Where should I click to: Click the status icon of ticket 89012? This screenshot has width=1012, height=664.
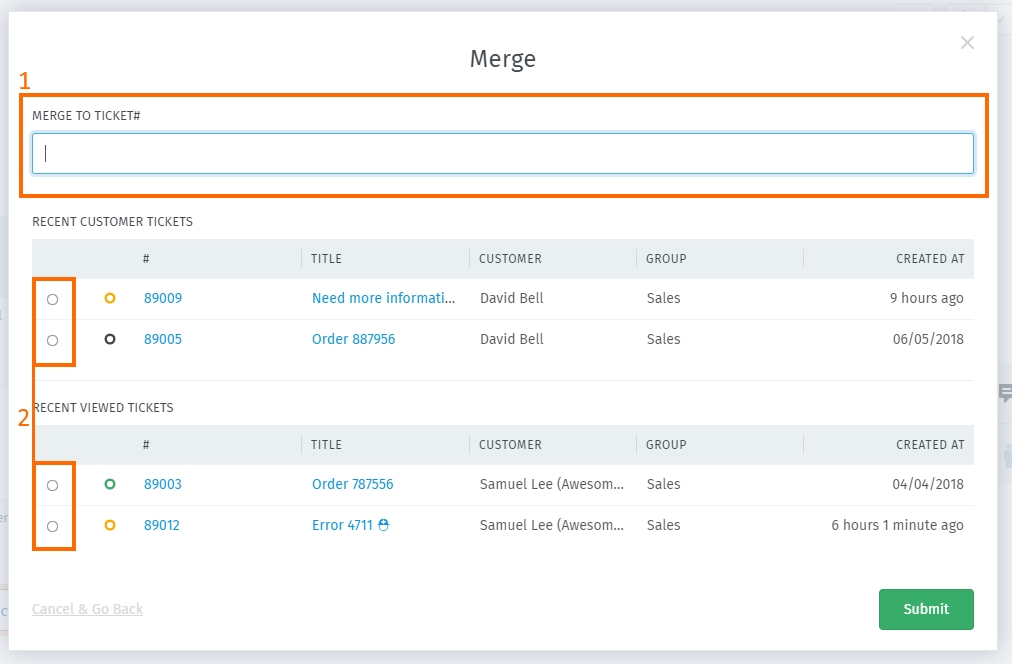pos(110,525)
